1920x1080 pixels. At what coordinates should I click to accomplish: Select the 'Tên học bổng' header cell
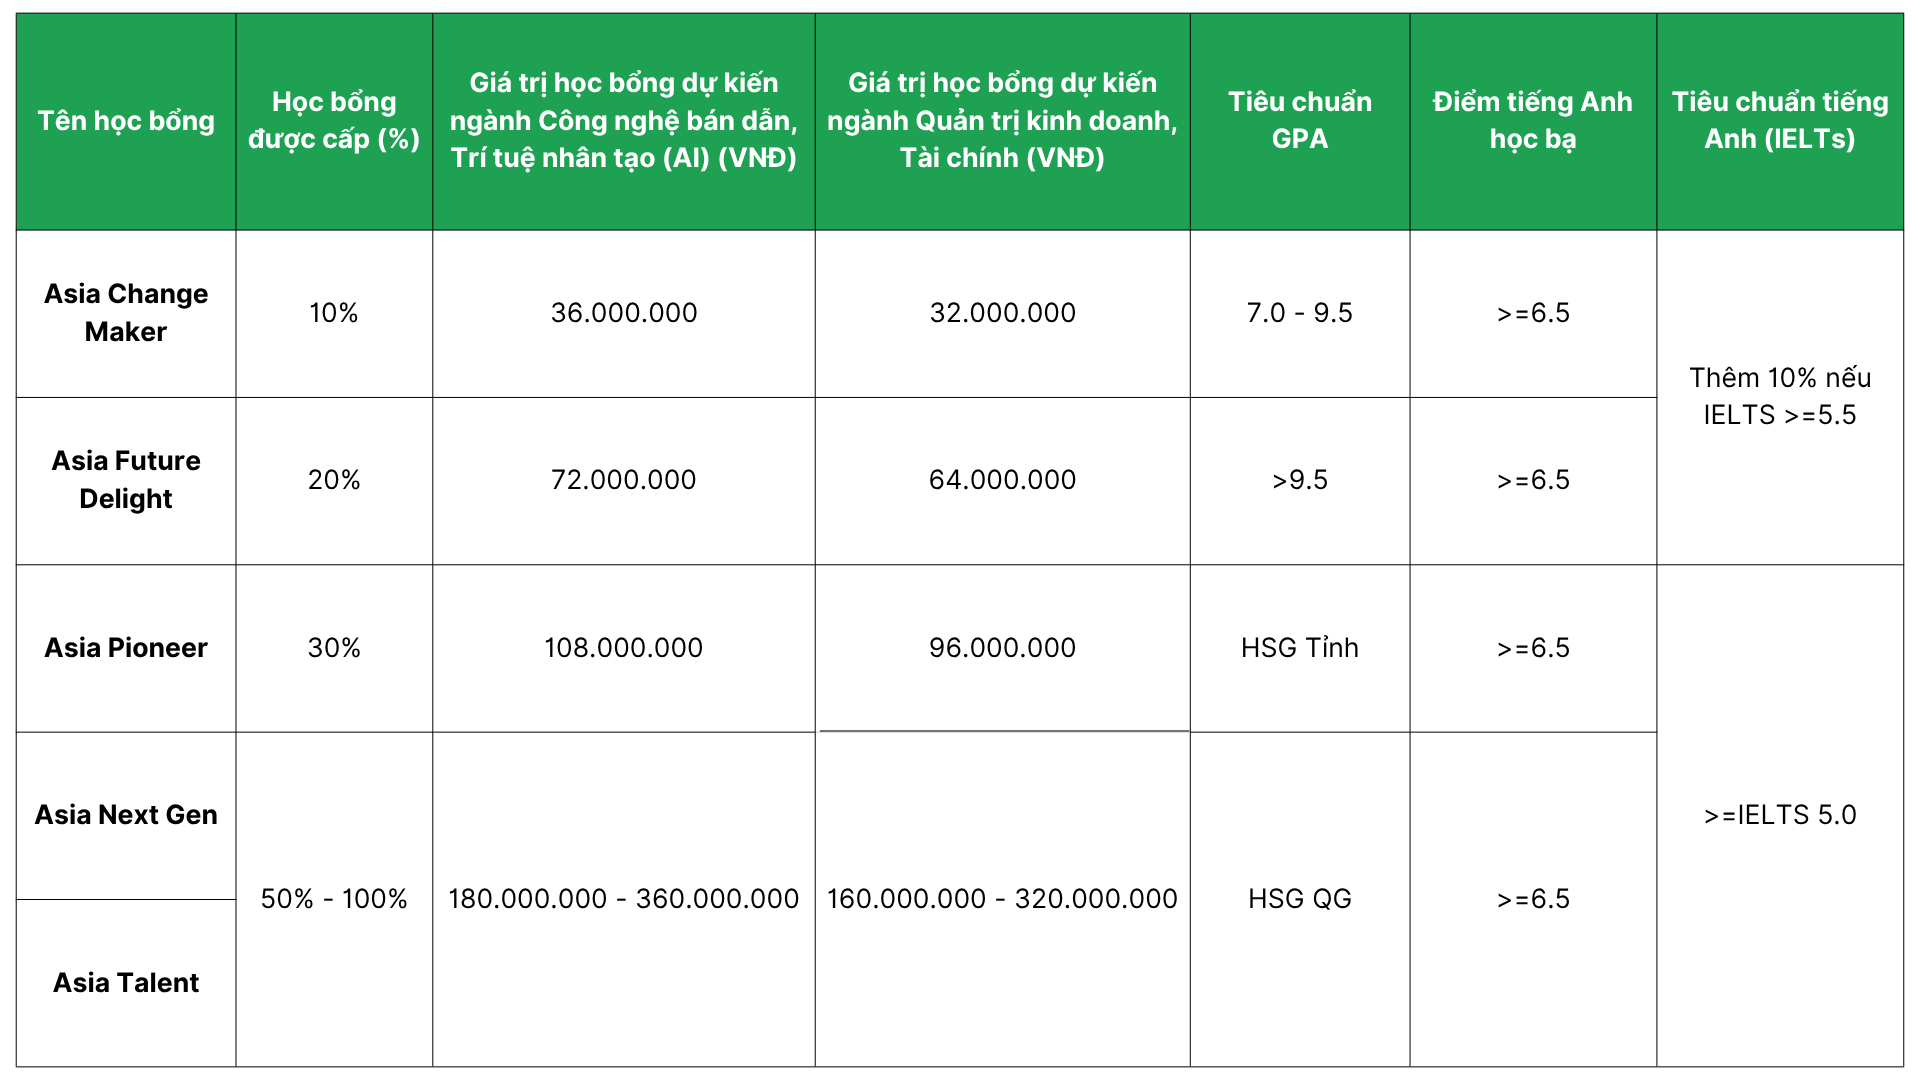[126, 121]
